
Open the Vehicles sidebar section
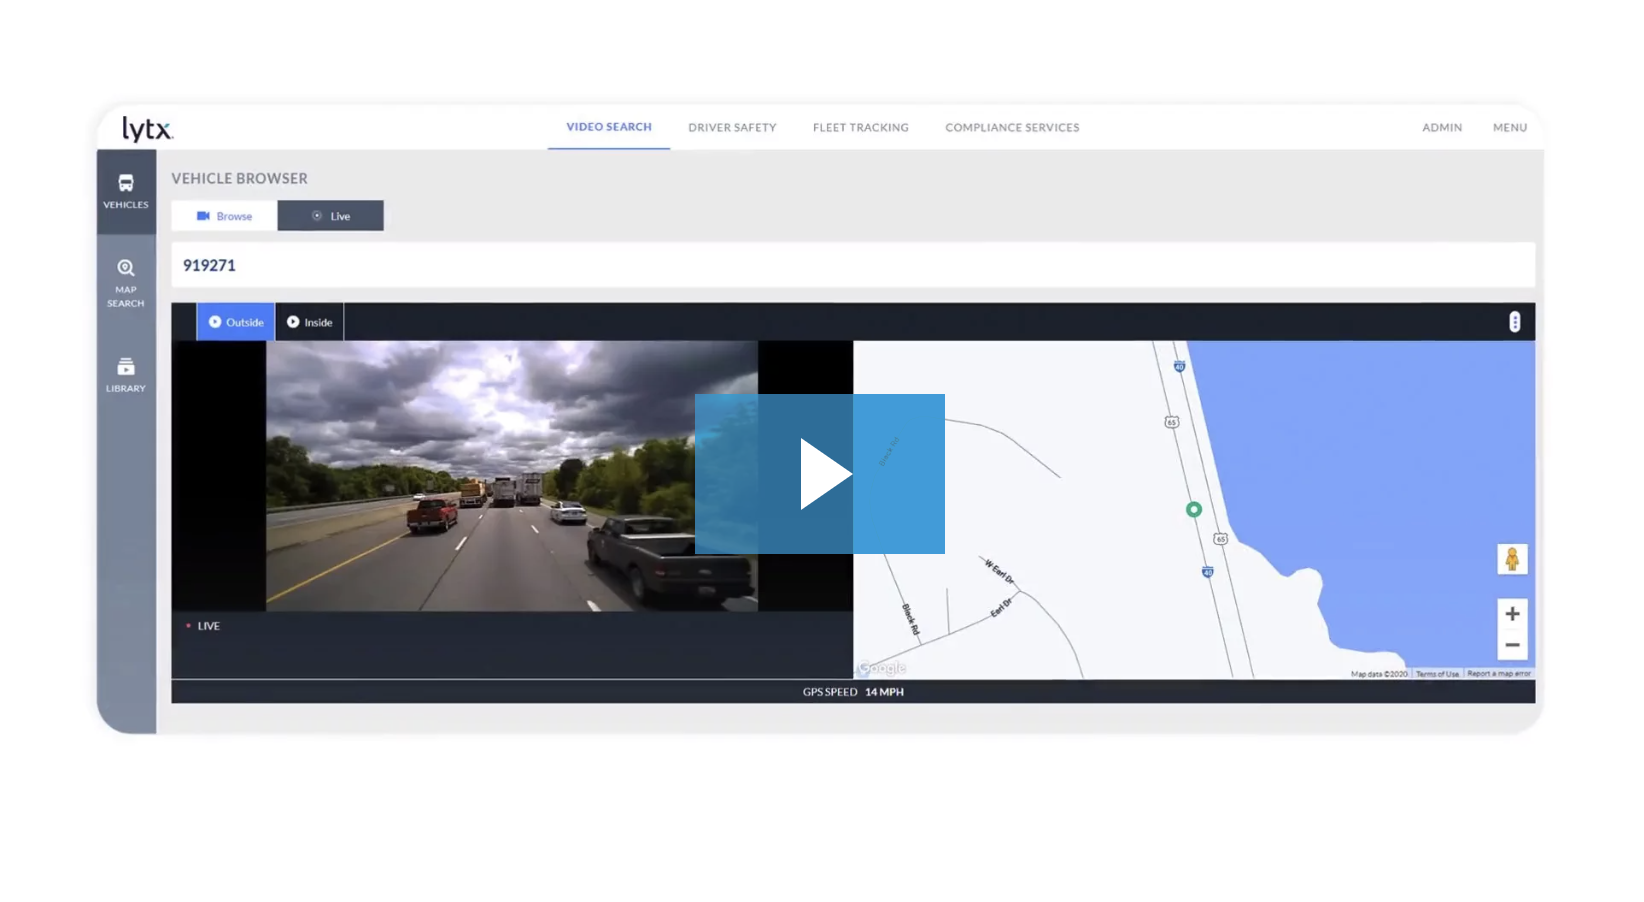point(126,191)
